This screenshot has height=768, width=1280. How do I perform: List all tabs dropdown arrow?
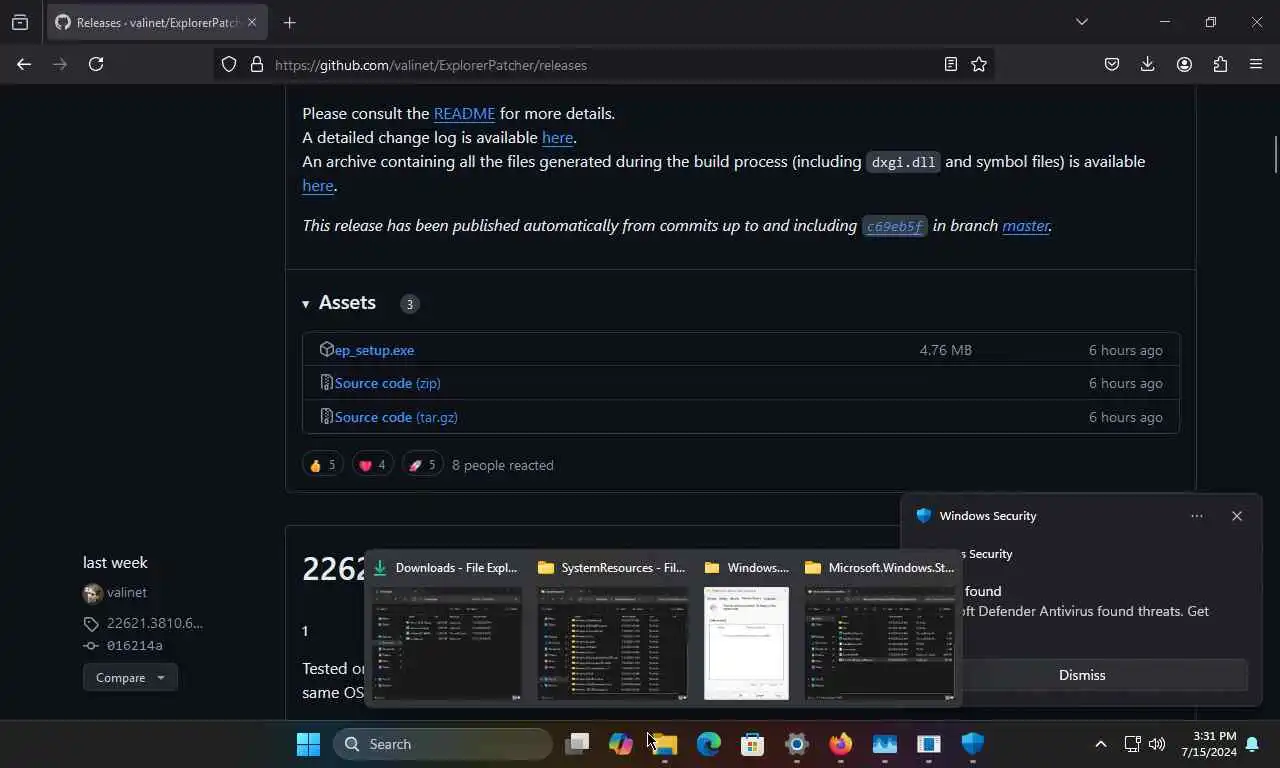pos(1082,22)
